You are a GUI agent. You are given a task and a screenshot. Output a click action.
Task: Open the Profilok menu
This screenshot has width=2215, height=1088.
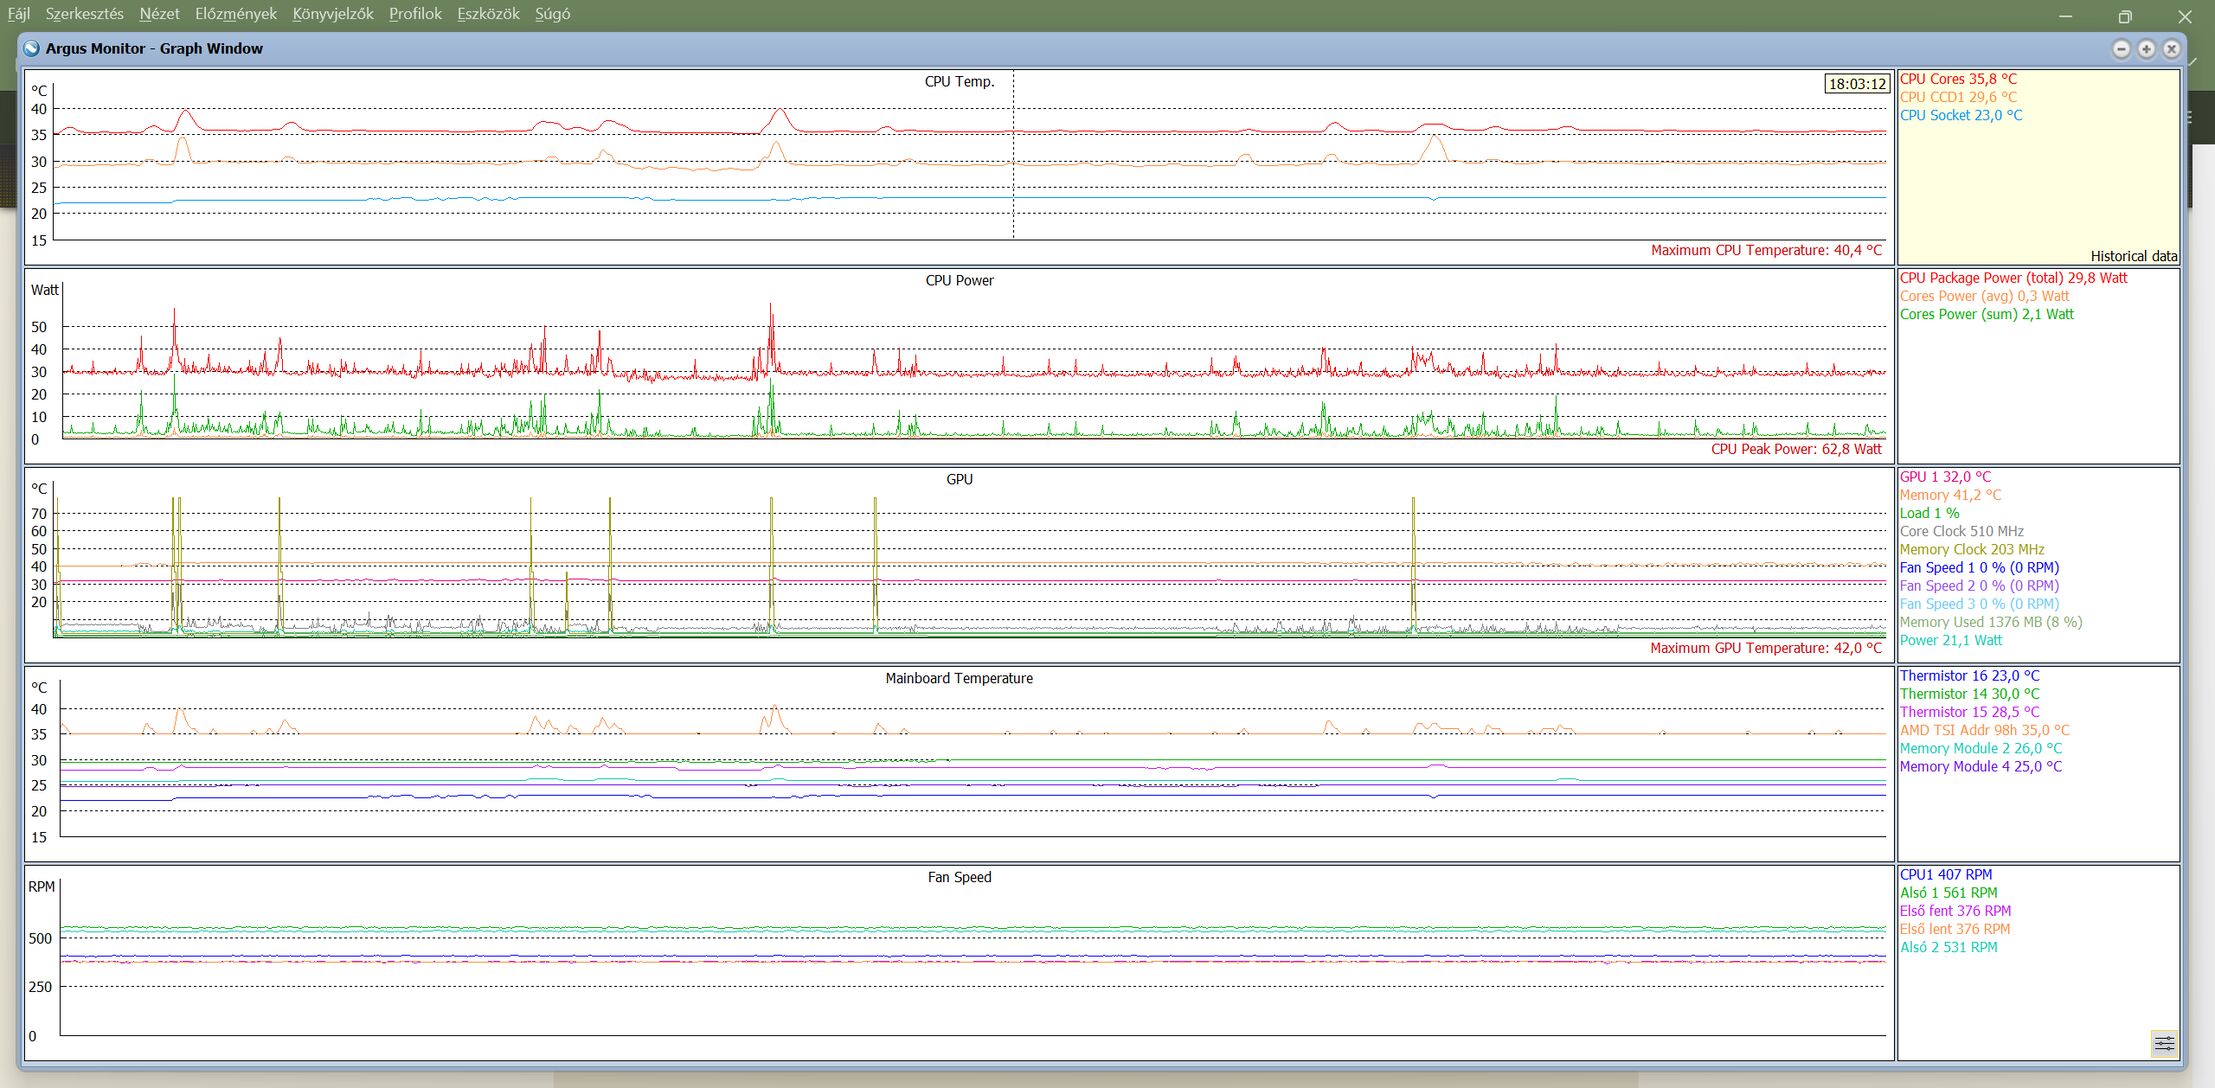pos(415,14)
